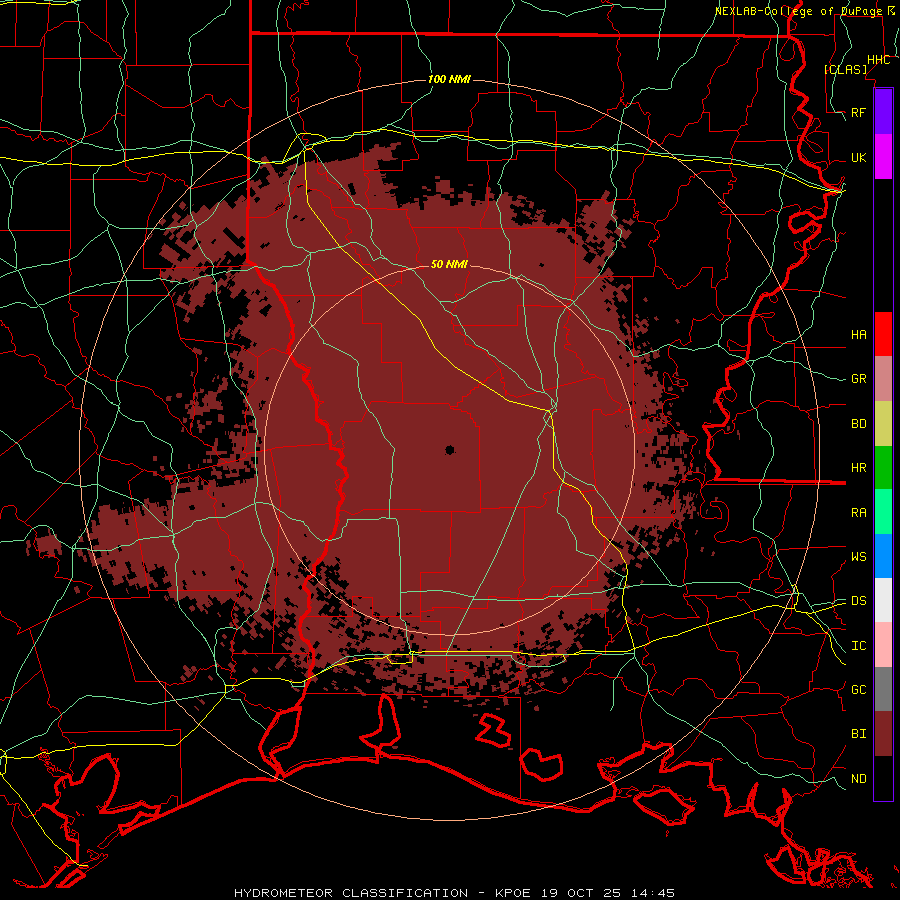Click the IC legend label
900x900 pixels.
(859, 646)
